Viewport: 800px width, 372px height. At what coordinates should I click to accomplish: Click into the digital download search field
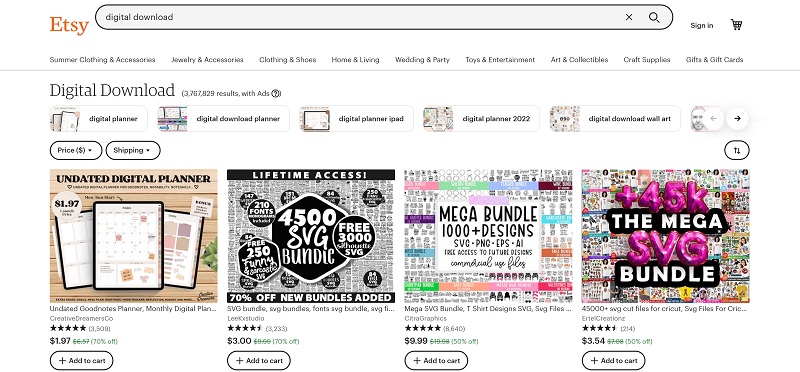point(357,17)
